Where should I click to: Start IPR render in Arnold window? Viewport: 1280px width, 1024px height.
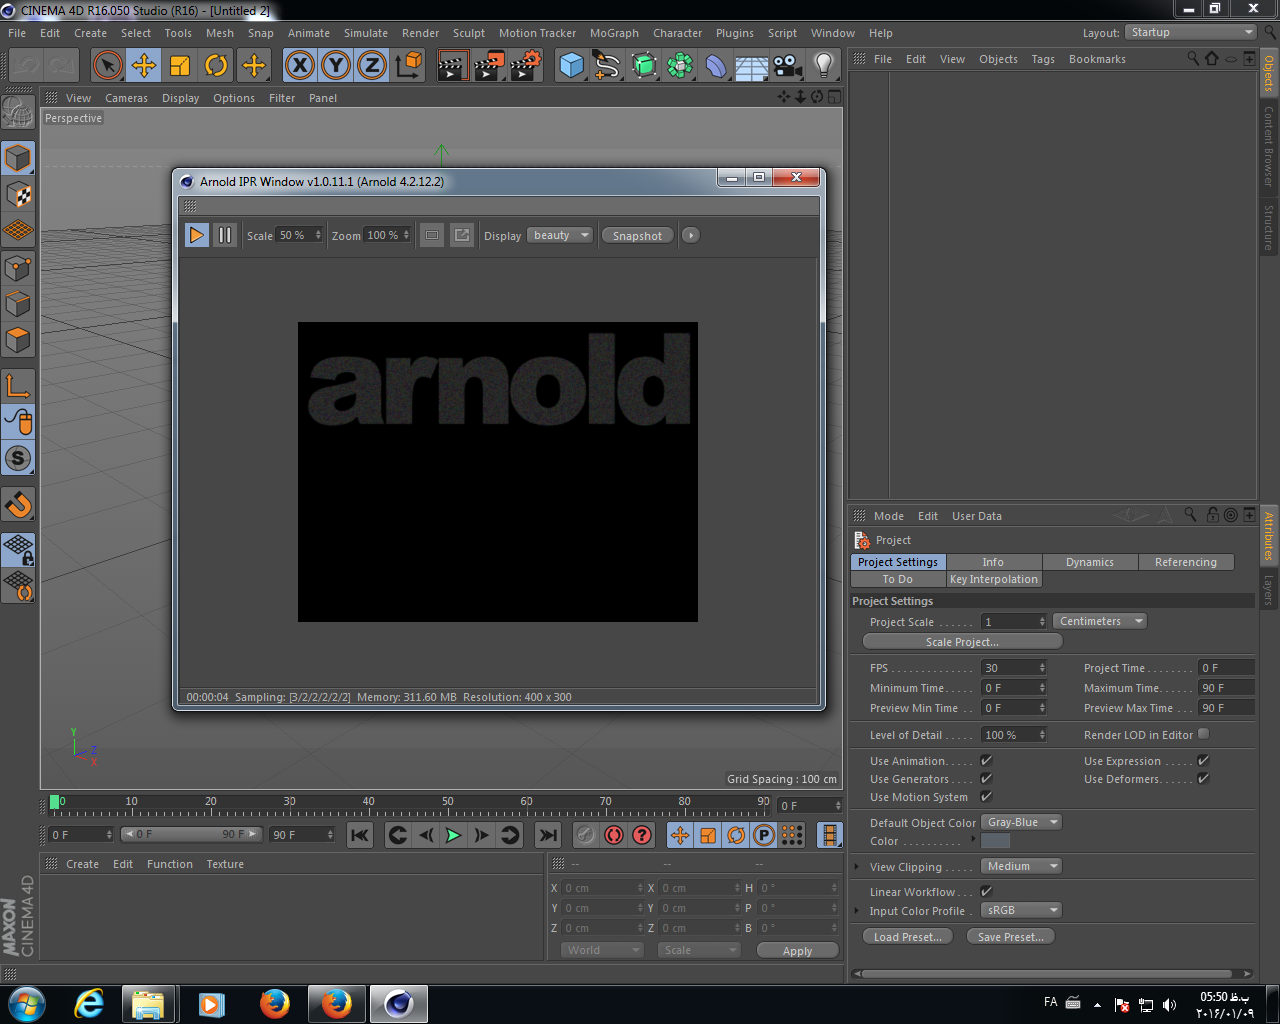pos(197,235)
